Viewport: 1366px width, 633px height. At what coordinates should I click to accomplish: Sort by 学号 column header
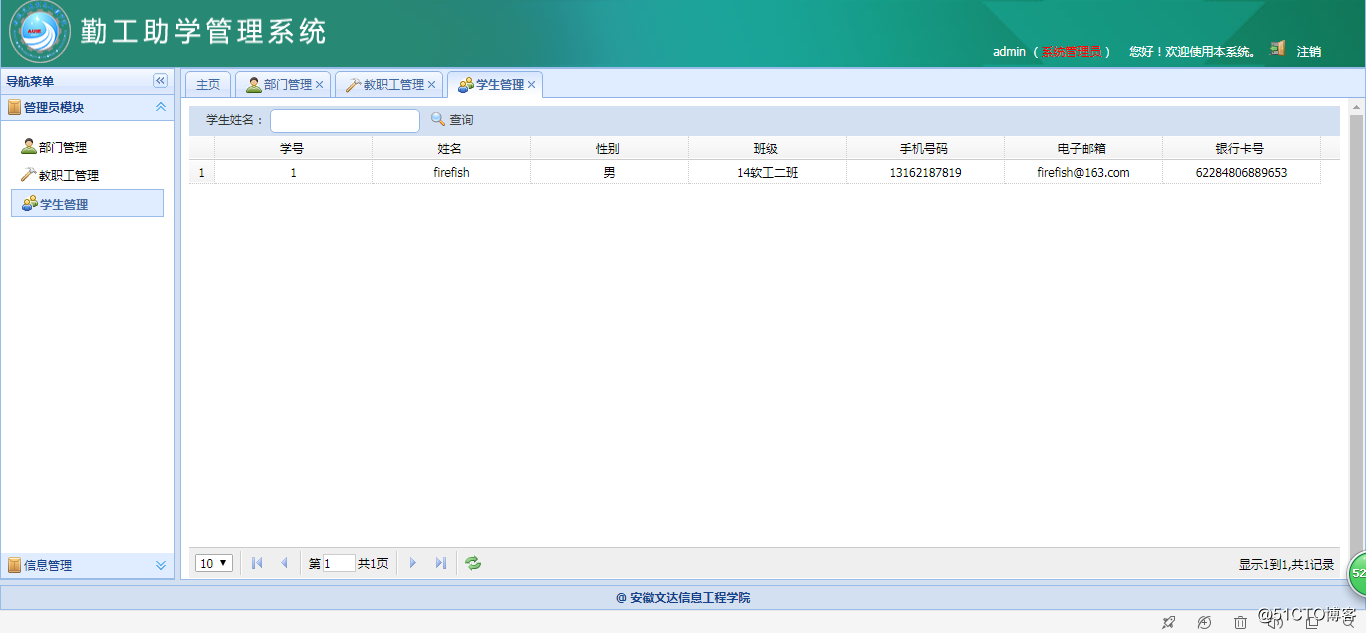pos(293,148)
